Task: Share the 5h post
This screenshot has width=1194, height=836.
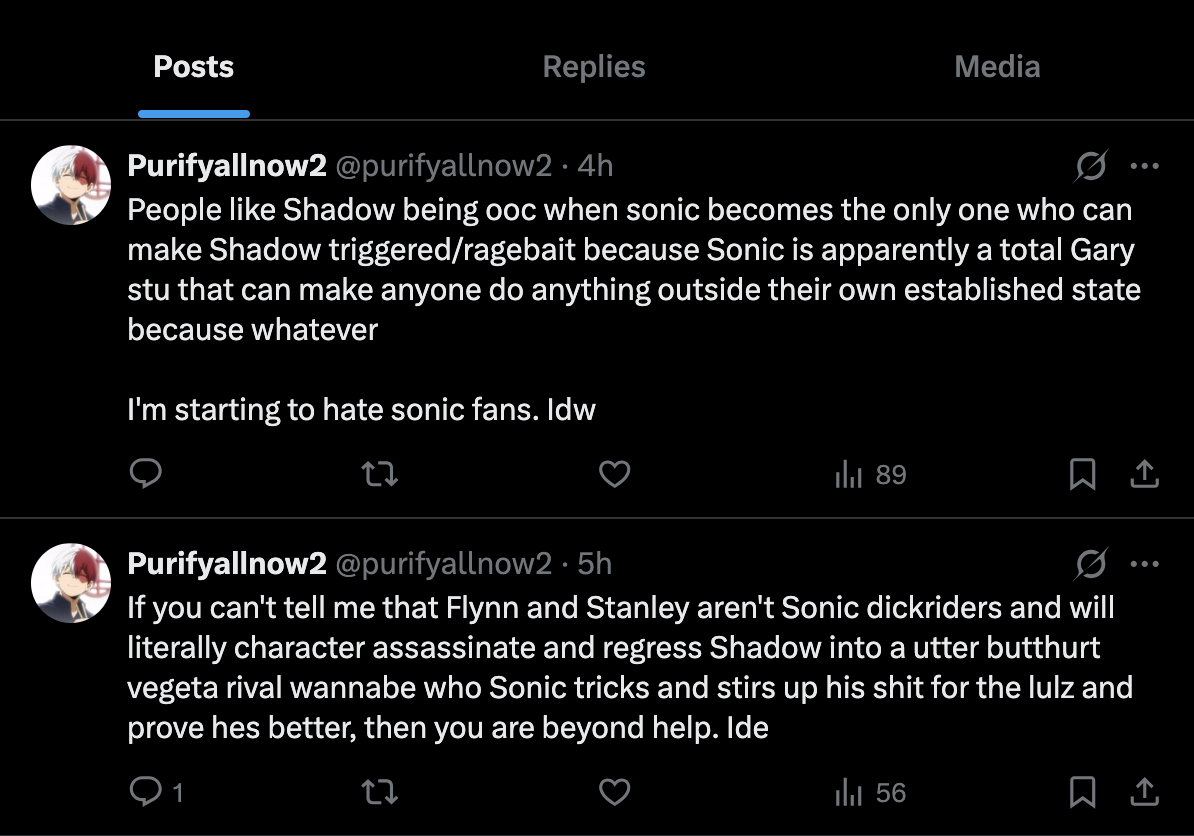Action: (x=1143, y=793)
